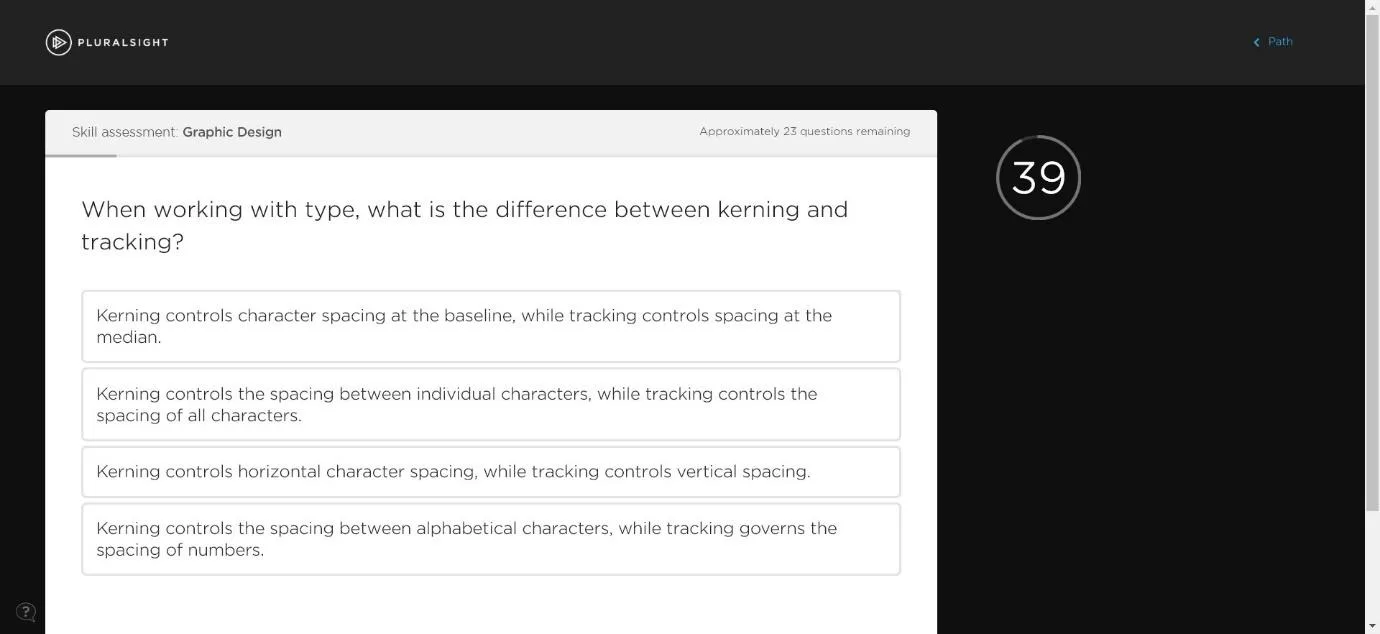
Task: Click the countdown timer circle showing 39
Action: [1039, 177]
